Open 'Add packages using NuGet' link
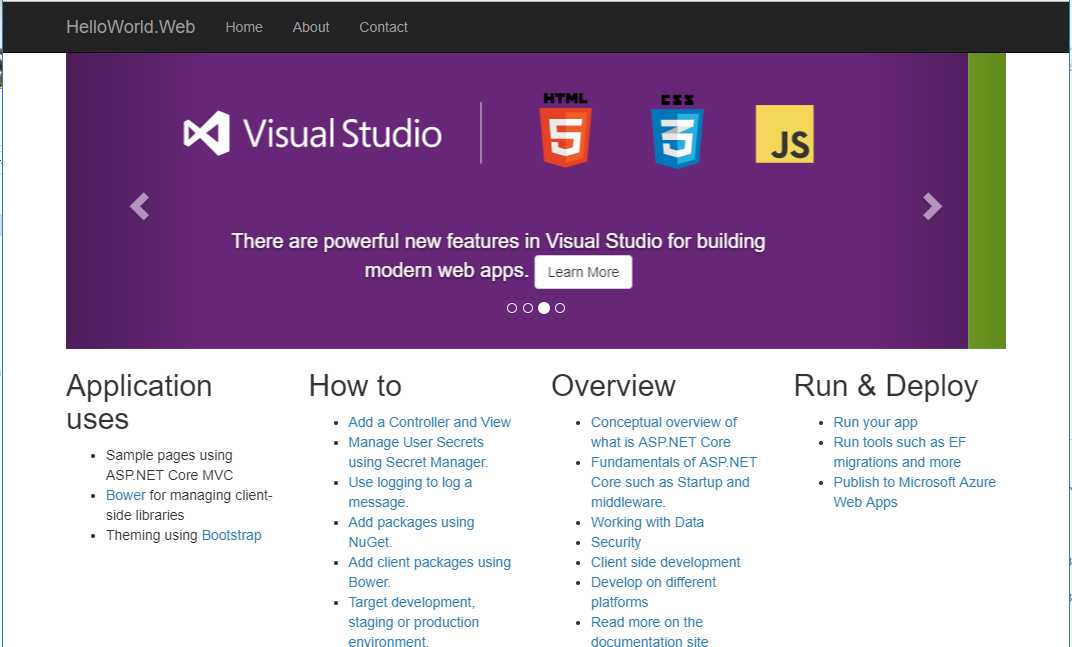1072x647 pixels. [x=411, y=532]
